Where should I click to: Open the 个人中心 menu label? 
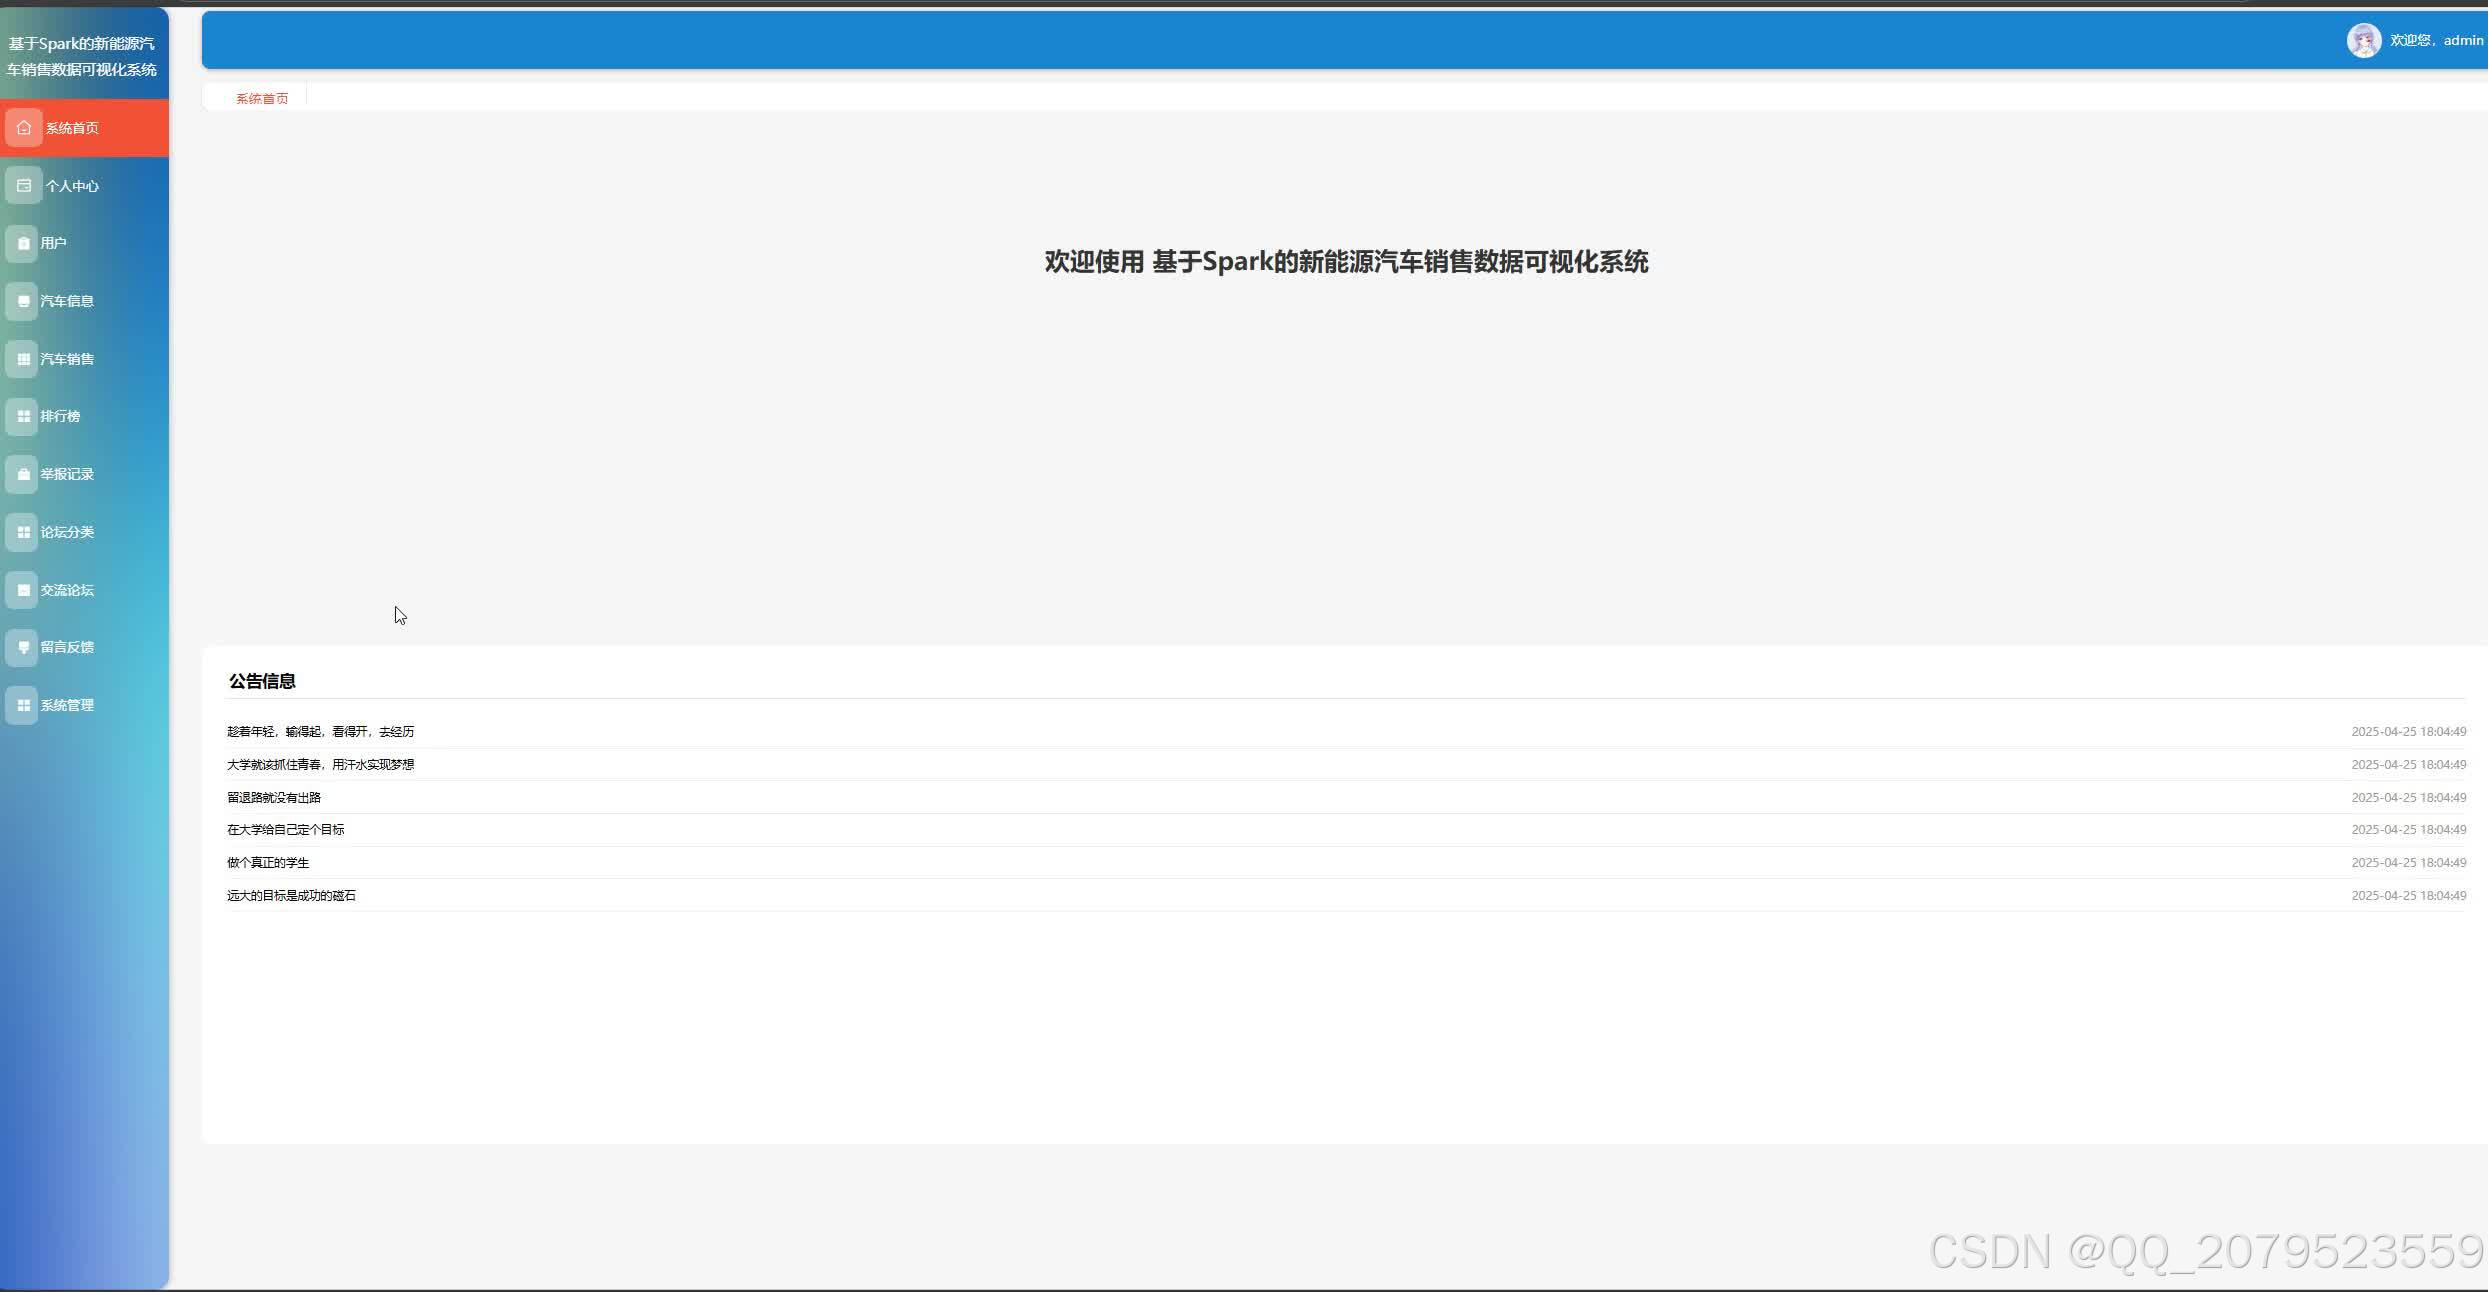coord(72,186)
